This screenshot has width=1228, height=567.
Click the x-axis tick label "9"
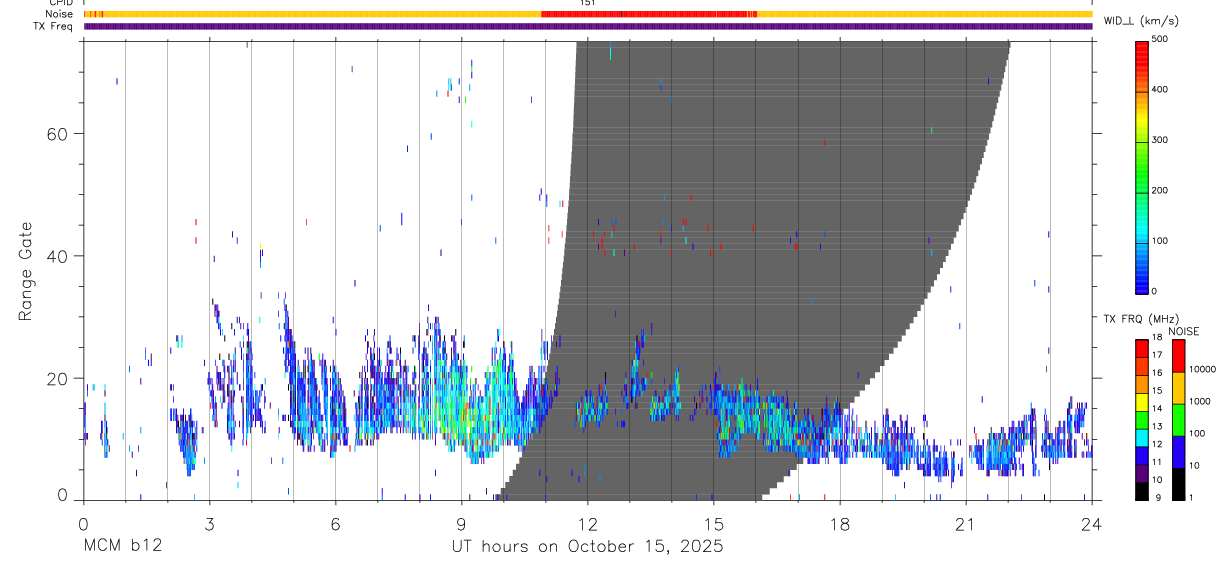[x=462, y=523]
